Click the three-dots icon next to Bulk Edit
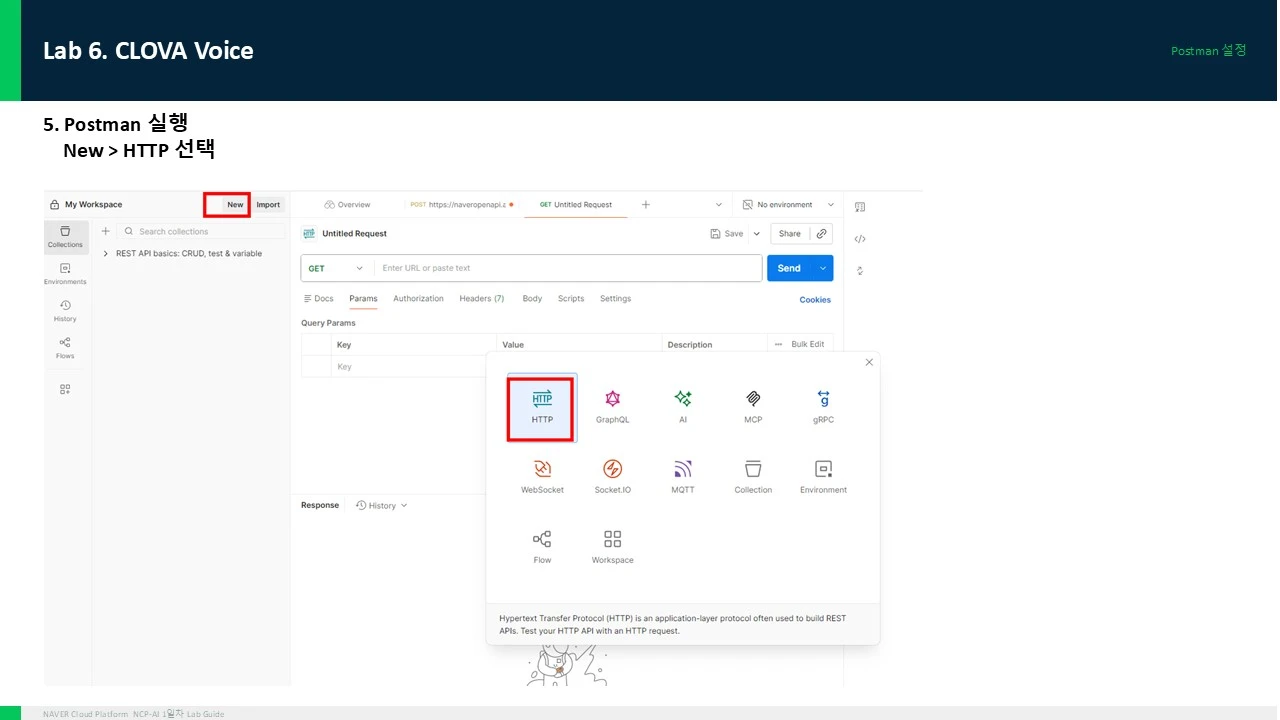 tap(778, 344)
